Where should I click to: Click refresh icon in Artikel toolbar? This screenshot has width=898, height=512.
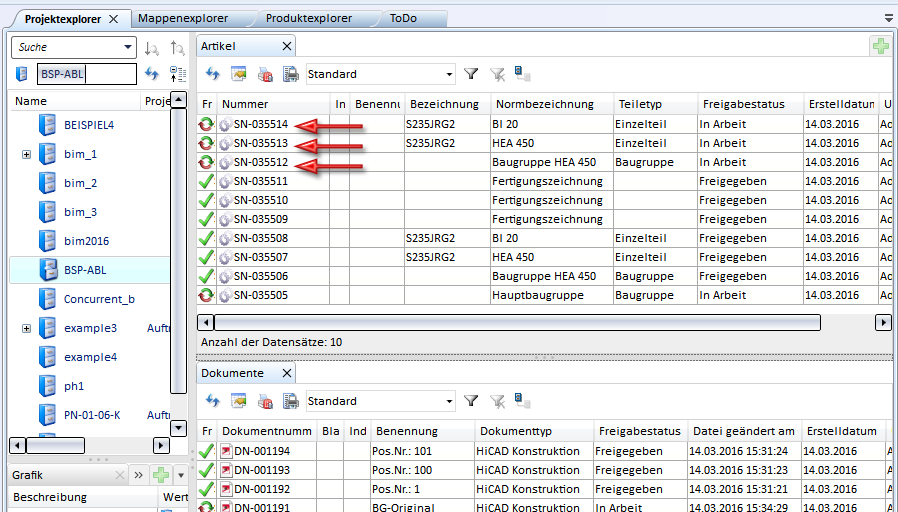(212, 74)
